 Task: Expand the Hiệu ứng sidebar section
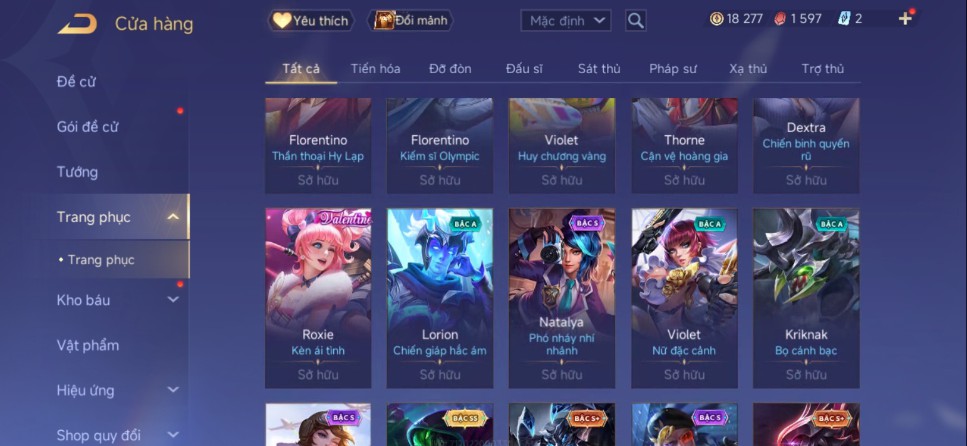coord(173,390)
